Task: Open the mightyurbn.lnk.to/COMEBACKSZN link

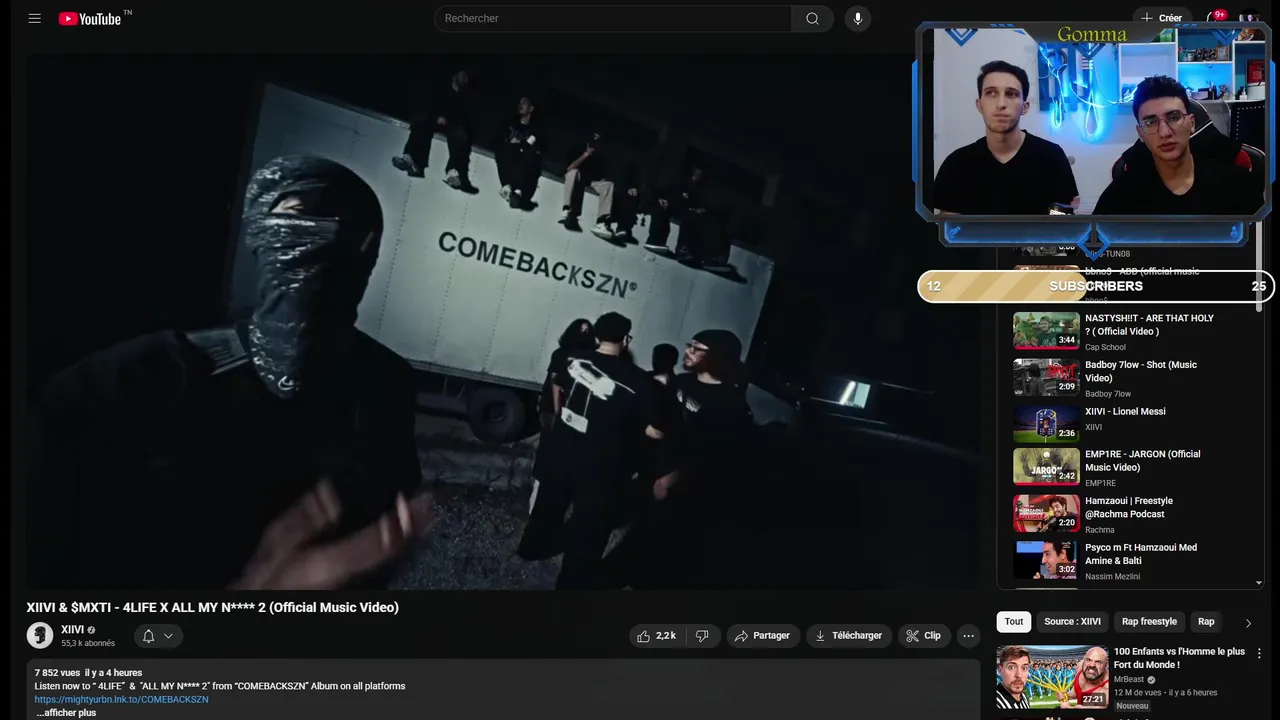Action: coord(121,700)
